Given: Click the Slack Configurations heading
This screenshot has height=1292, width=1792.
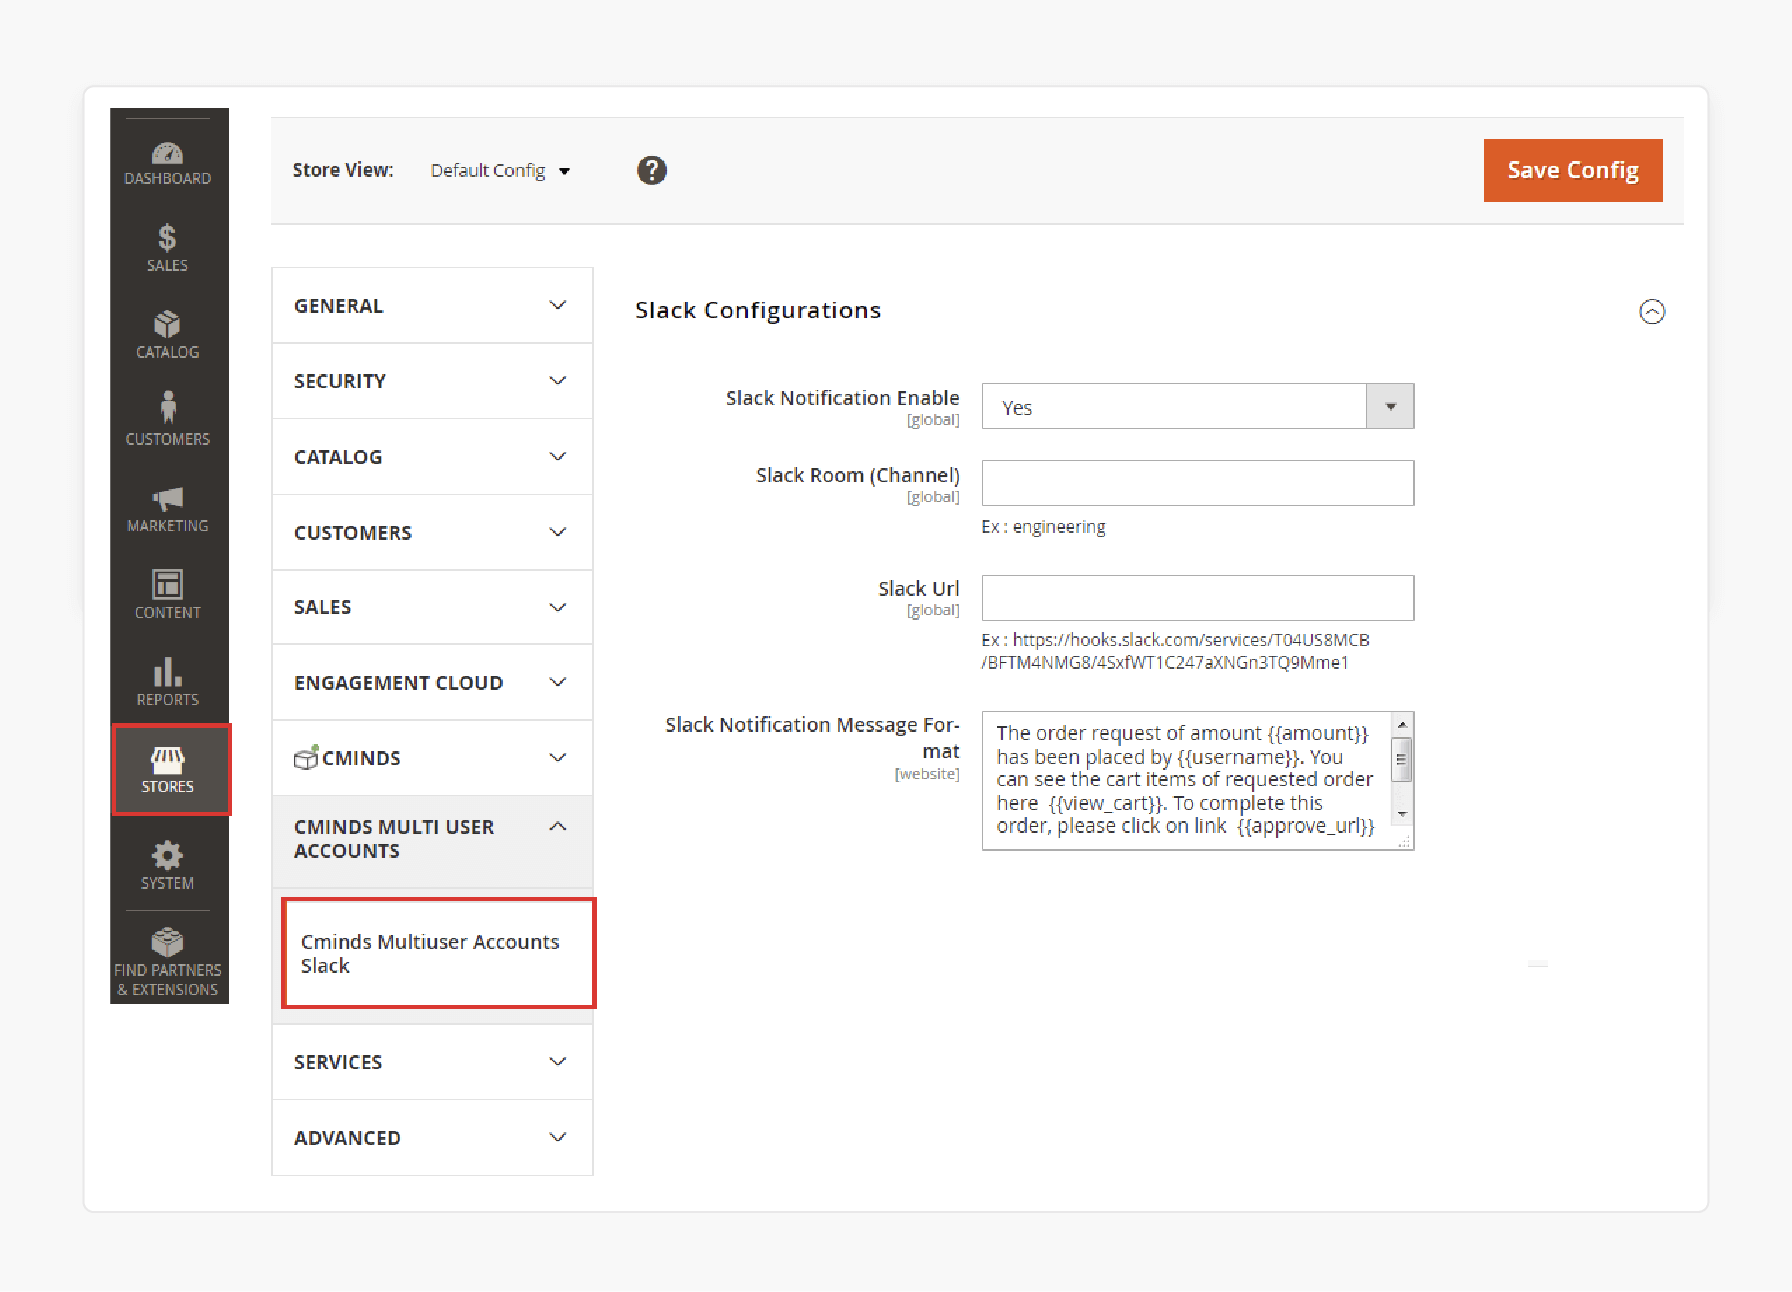Looking at the screenshot, I should [x=758, y=311].
